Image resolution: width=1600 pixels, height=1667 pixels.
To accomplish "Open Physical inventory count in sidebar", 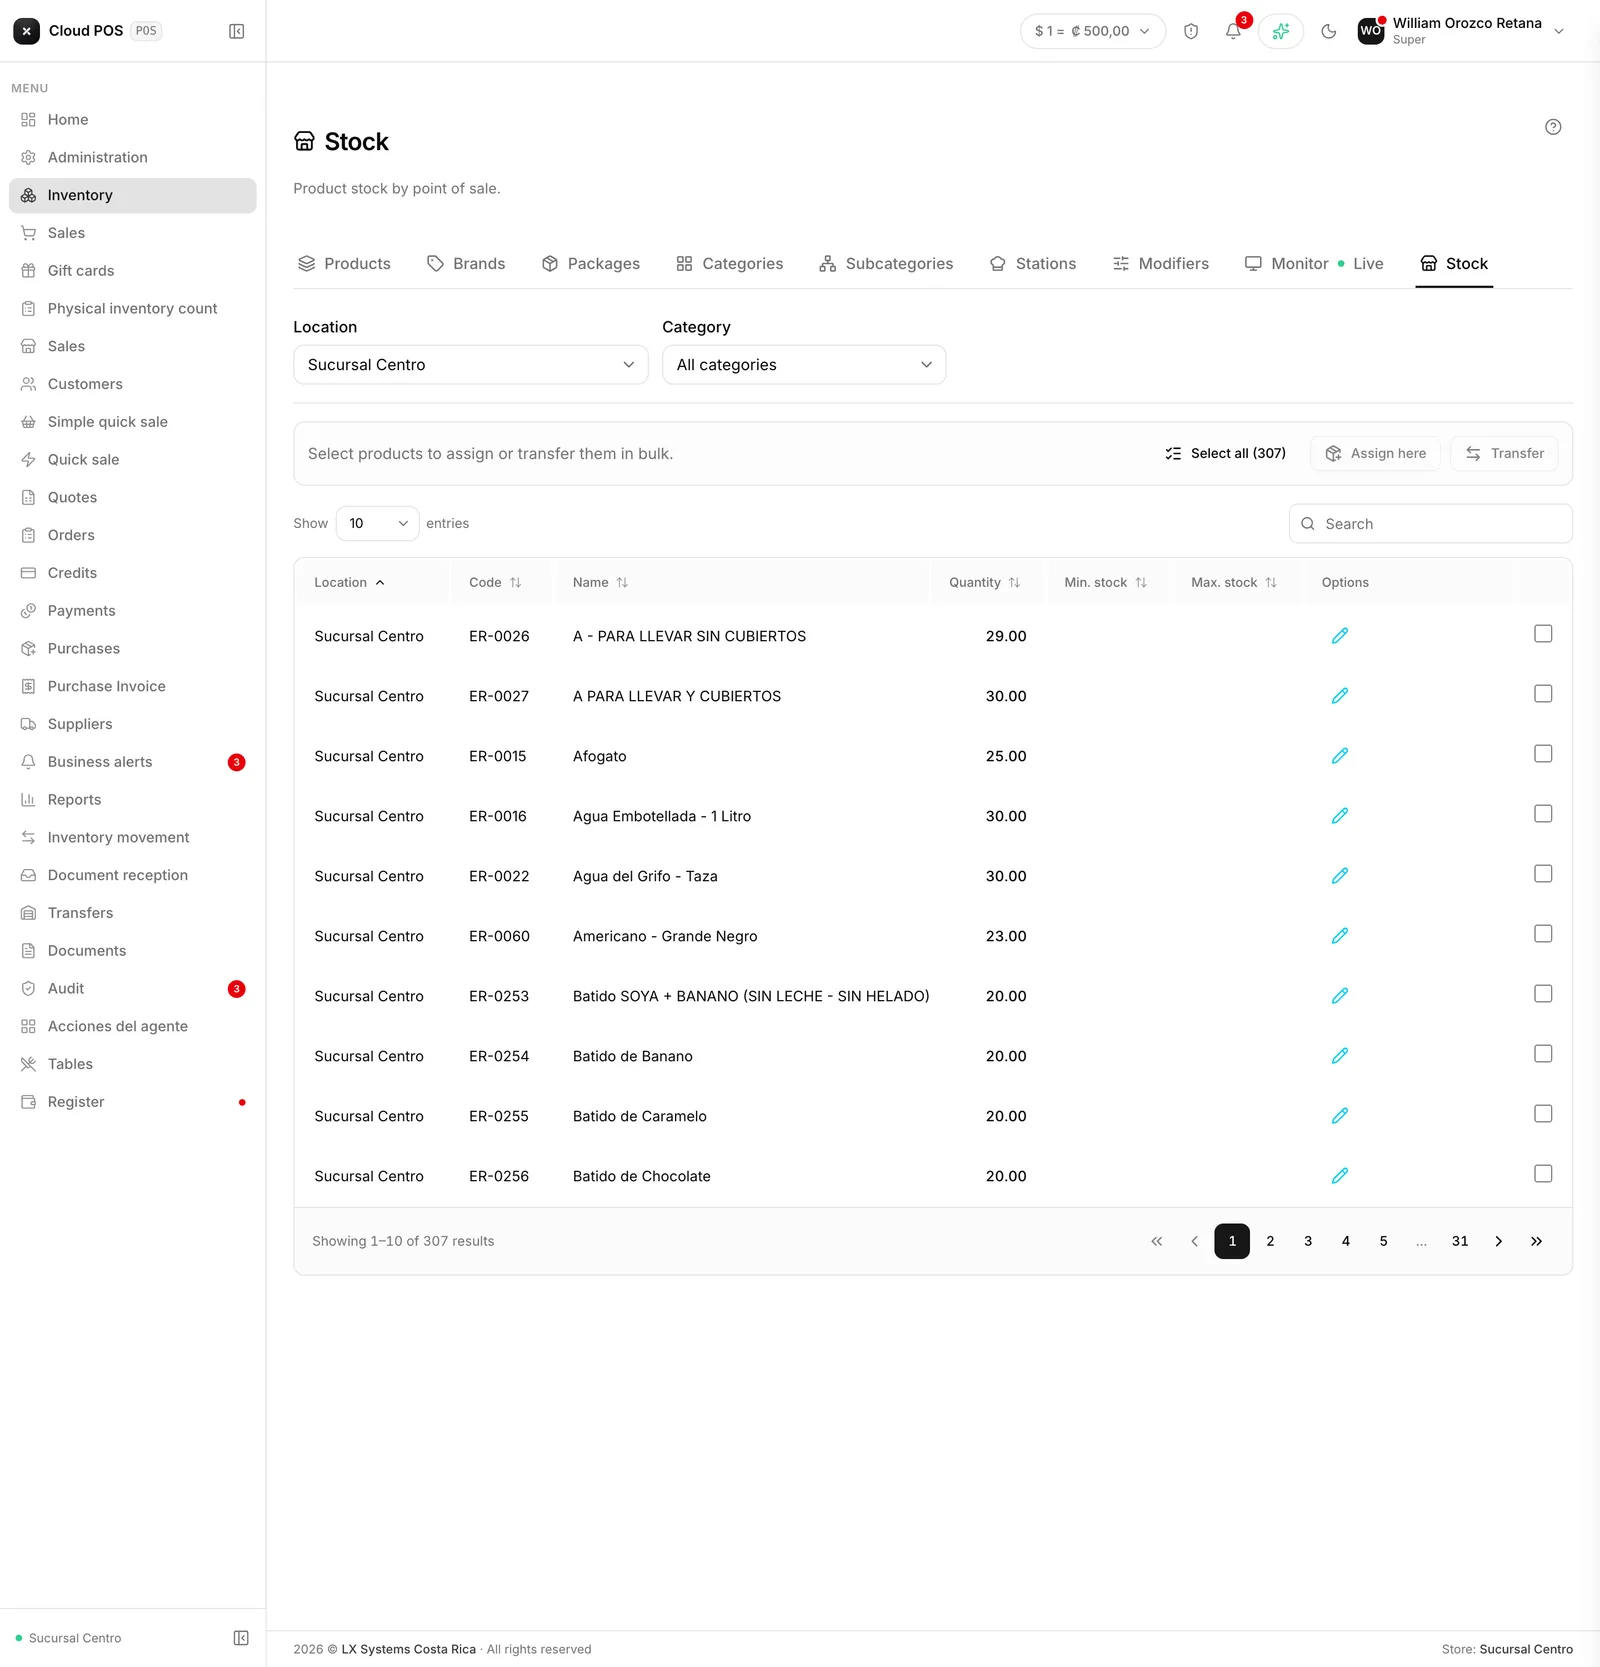I will coord(132,309).
